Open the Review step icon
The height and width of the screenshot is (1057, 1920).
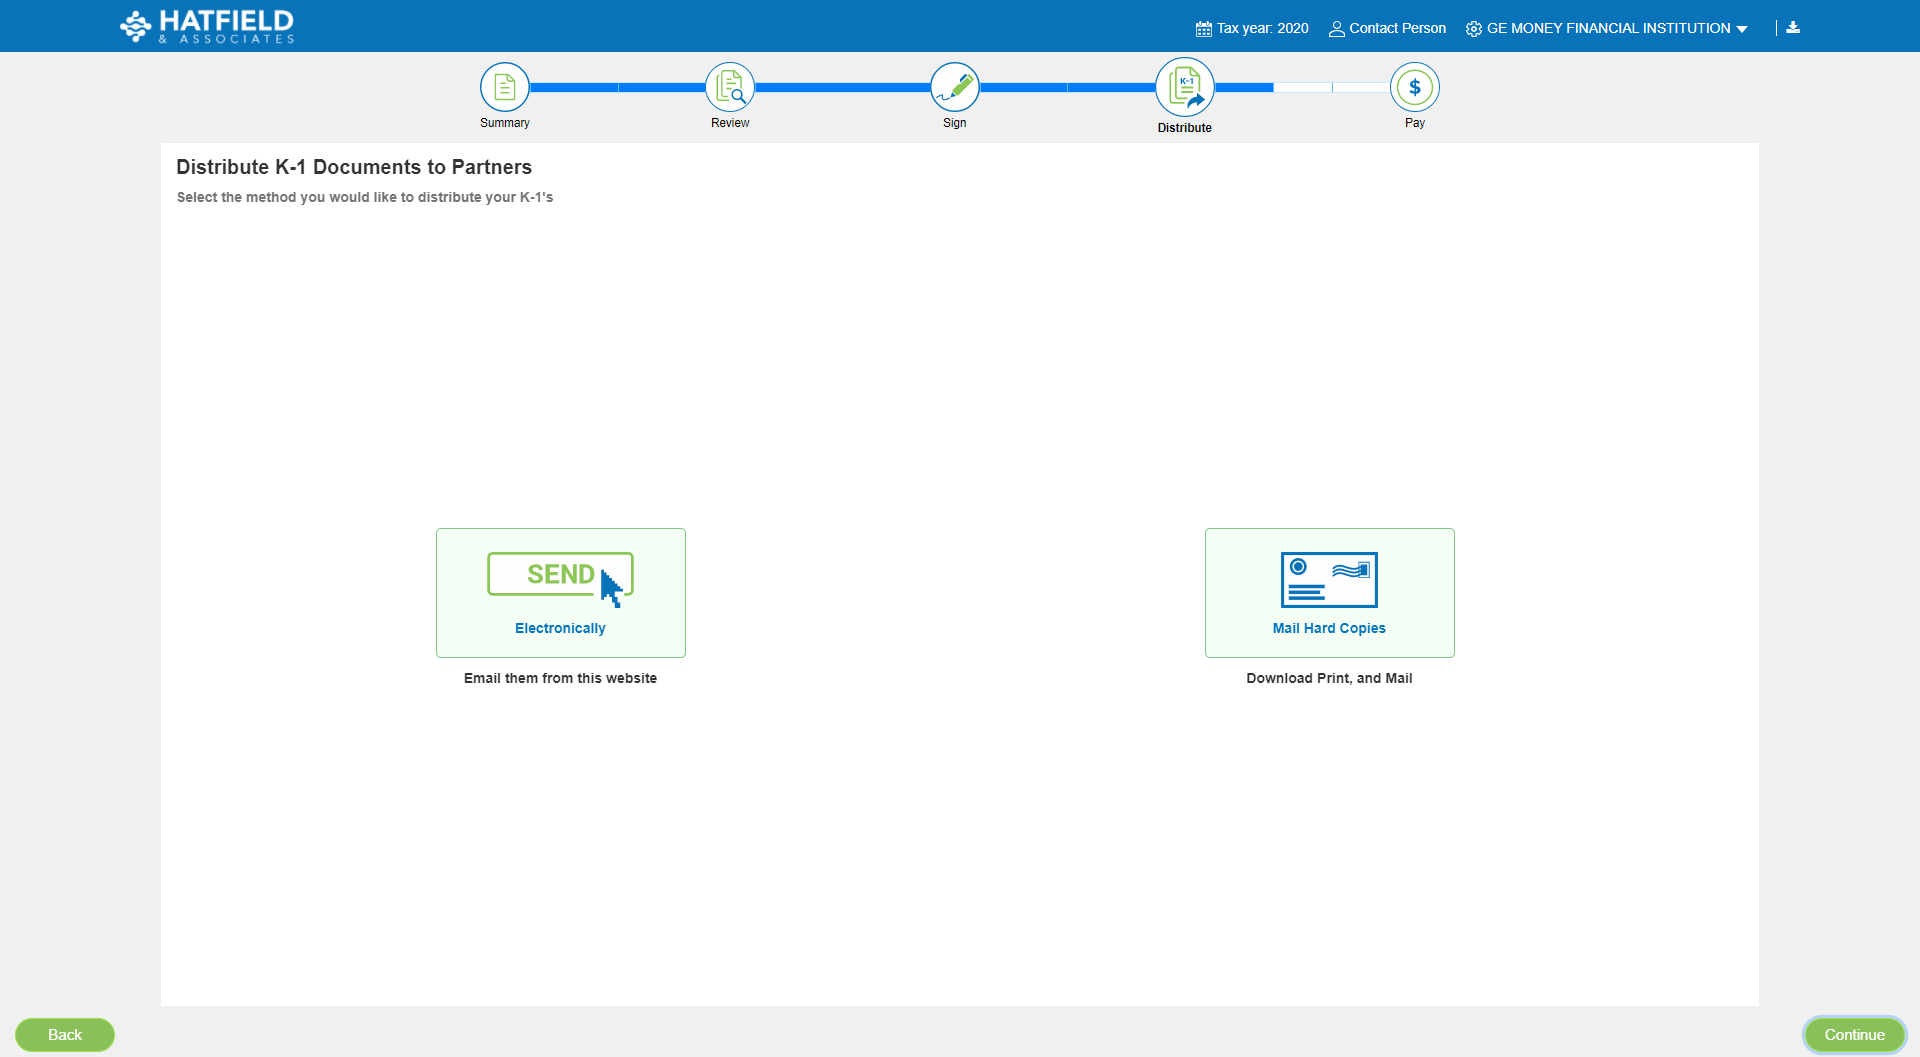pos(730,87)
